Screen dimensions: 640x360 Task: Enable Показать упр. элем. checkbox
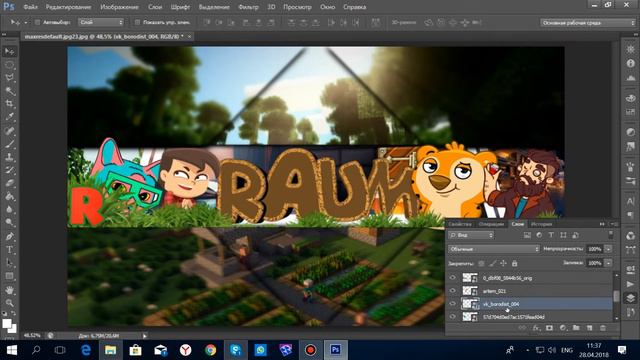point(137,22)
